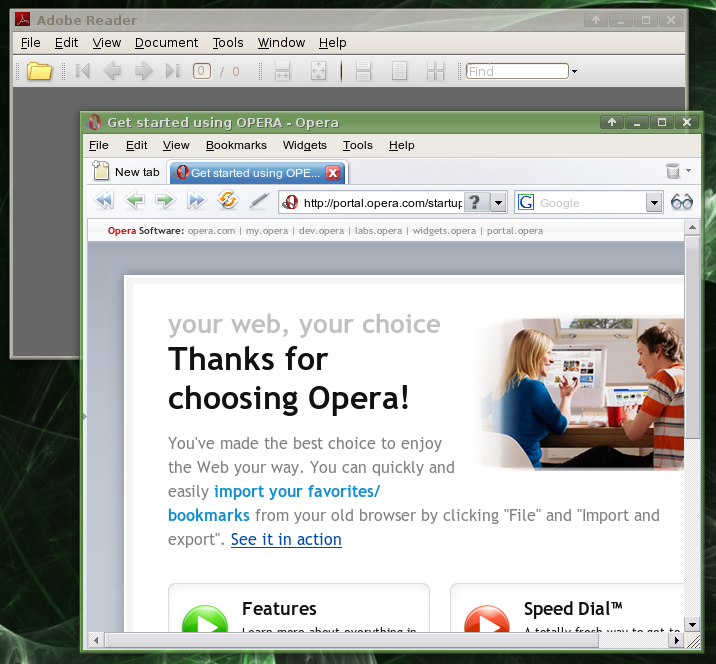Click Opera fast forward button
Image resolution: width=716 pixels, height=664 pixels.
coord(196,200)
